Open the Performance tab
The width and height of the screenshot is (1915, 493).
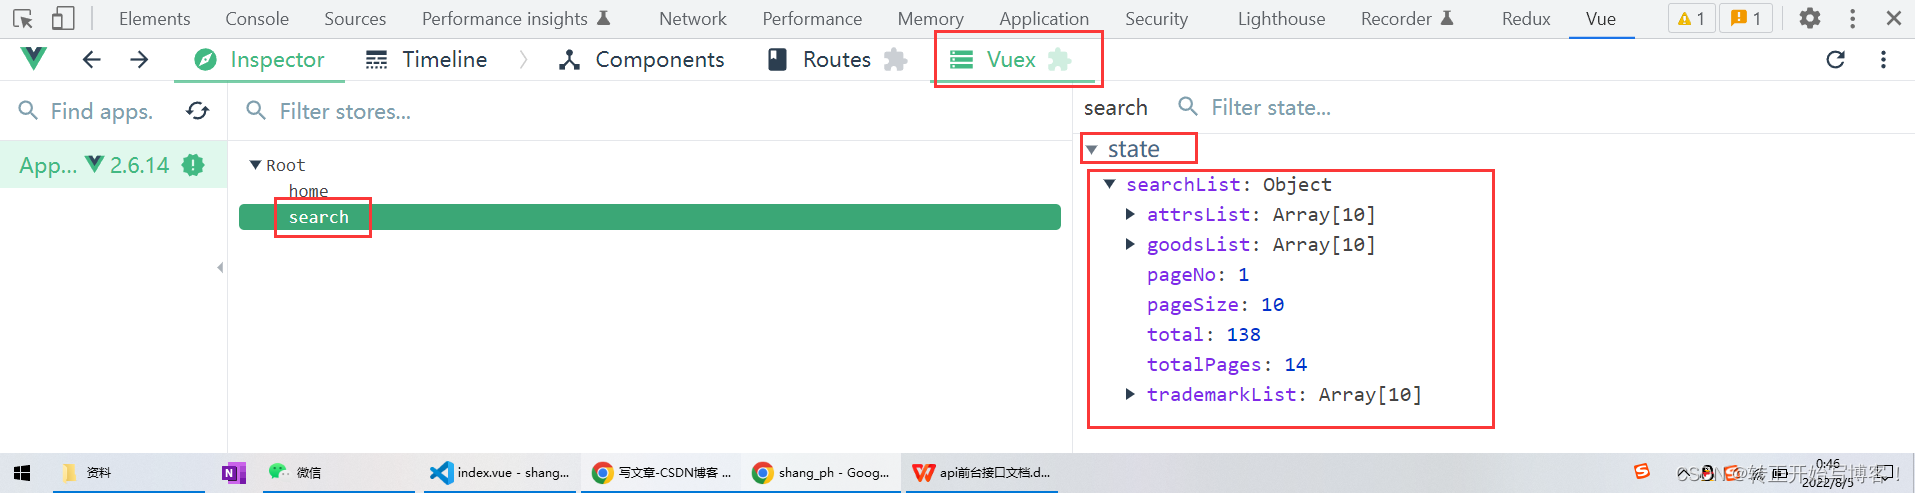[812, 18]
